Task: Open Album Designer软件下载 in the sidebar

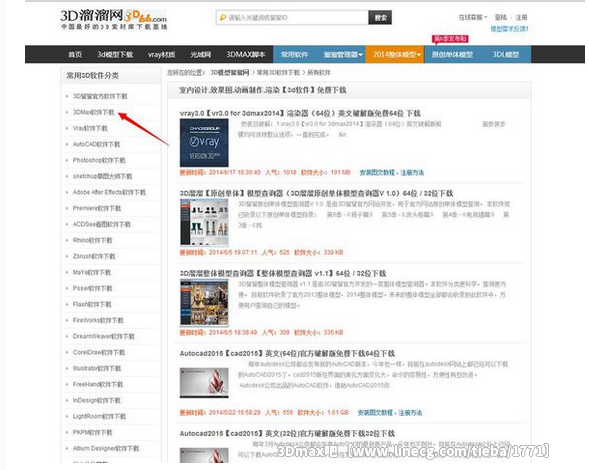Action: point(106,448)
